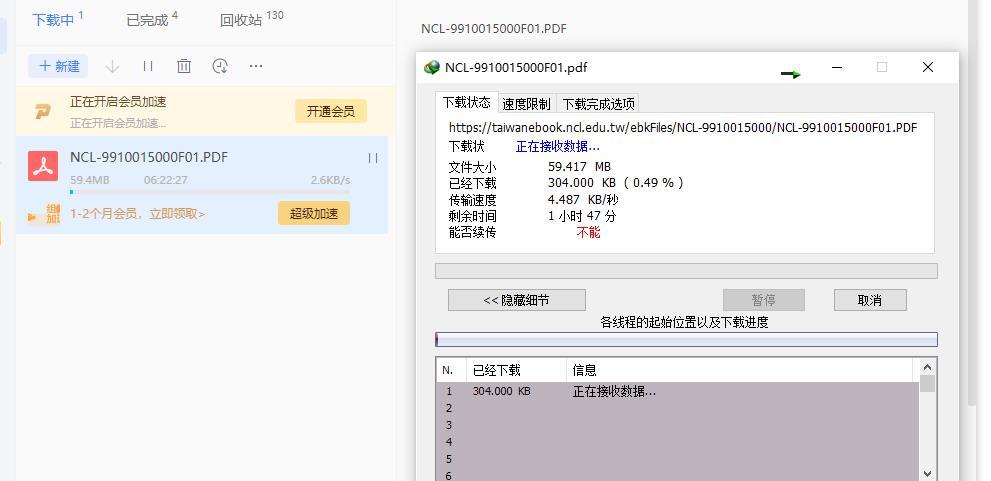Click the green arrow title bar icon
This screenshot has width=991, height=481.
click(x=791, y=73)
